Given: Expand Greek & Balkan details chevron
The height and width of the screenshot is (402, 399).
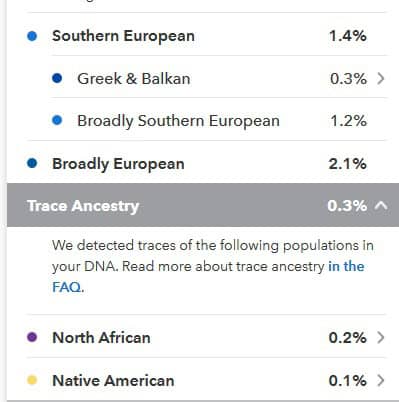Looking at the screenshot, I should [381, 79].
